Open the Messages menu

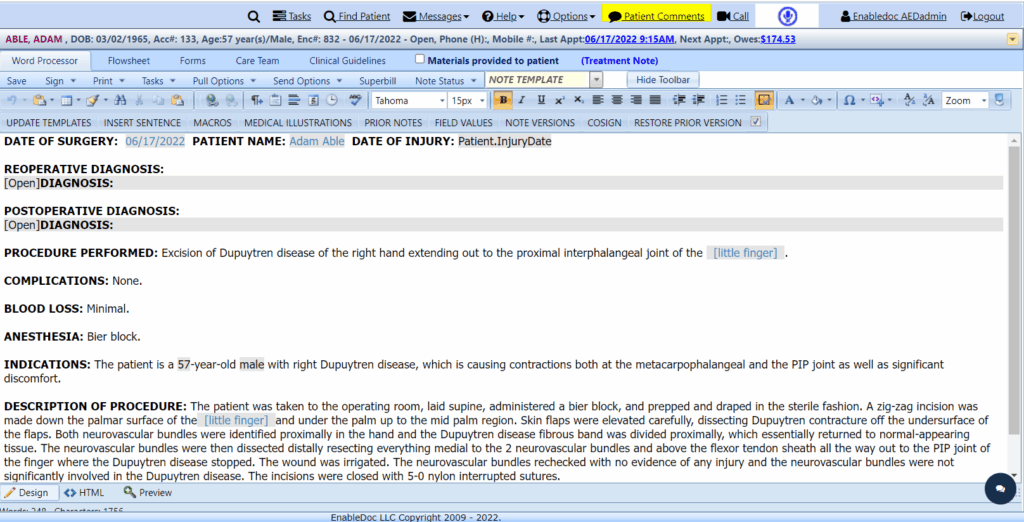click(436, 16)
